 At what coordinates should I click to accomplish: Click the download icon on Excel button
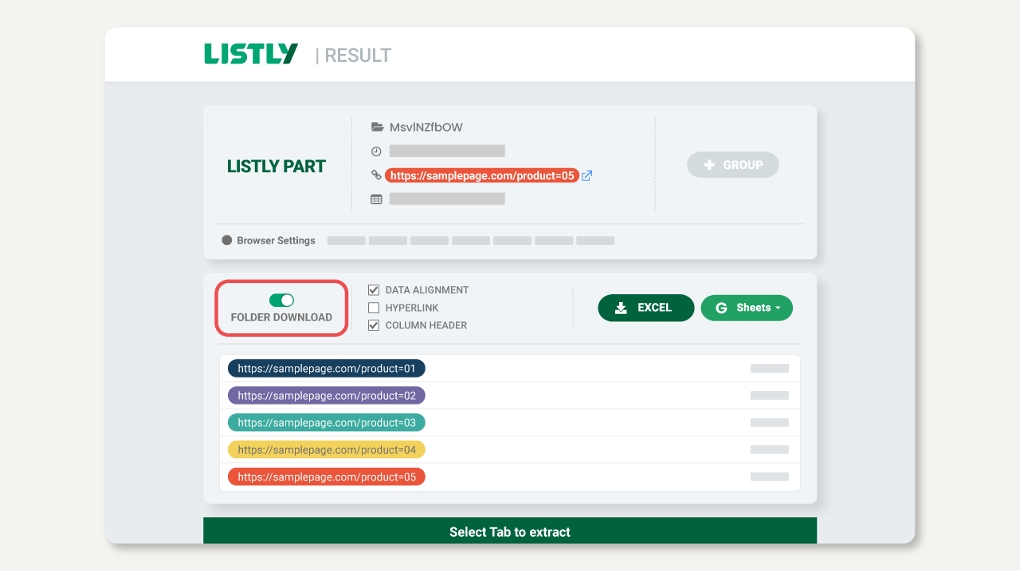pyautogui.click(x=621, y=308)
